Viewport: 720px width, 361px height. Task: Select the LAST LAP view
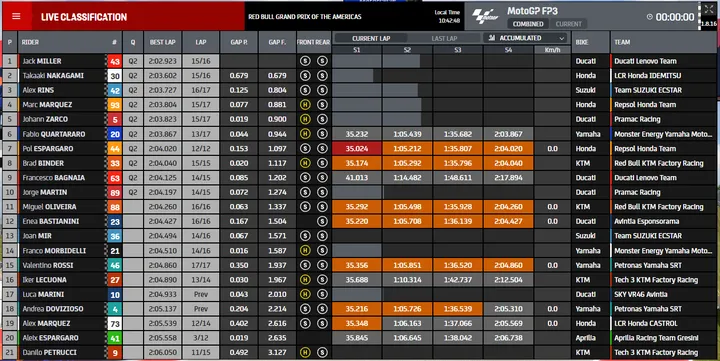click(x=444, y=39)
